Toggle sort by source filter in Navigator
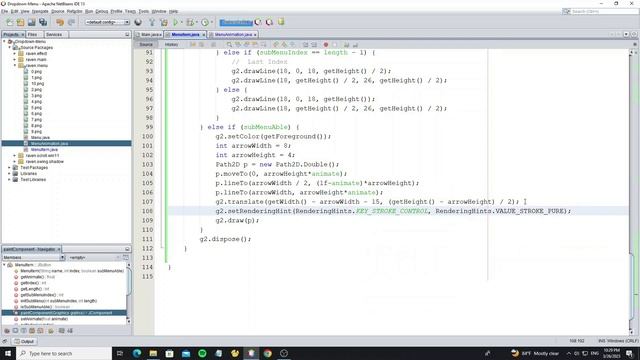Image resolution: width=640 pixels, height=360 pixels. (70, 331)
